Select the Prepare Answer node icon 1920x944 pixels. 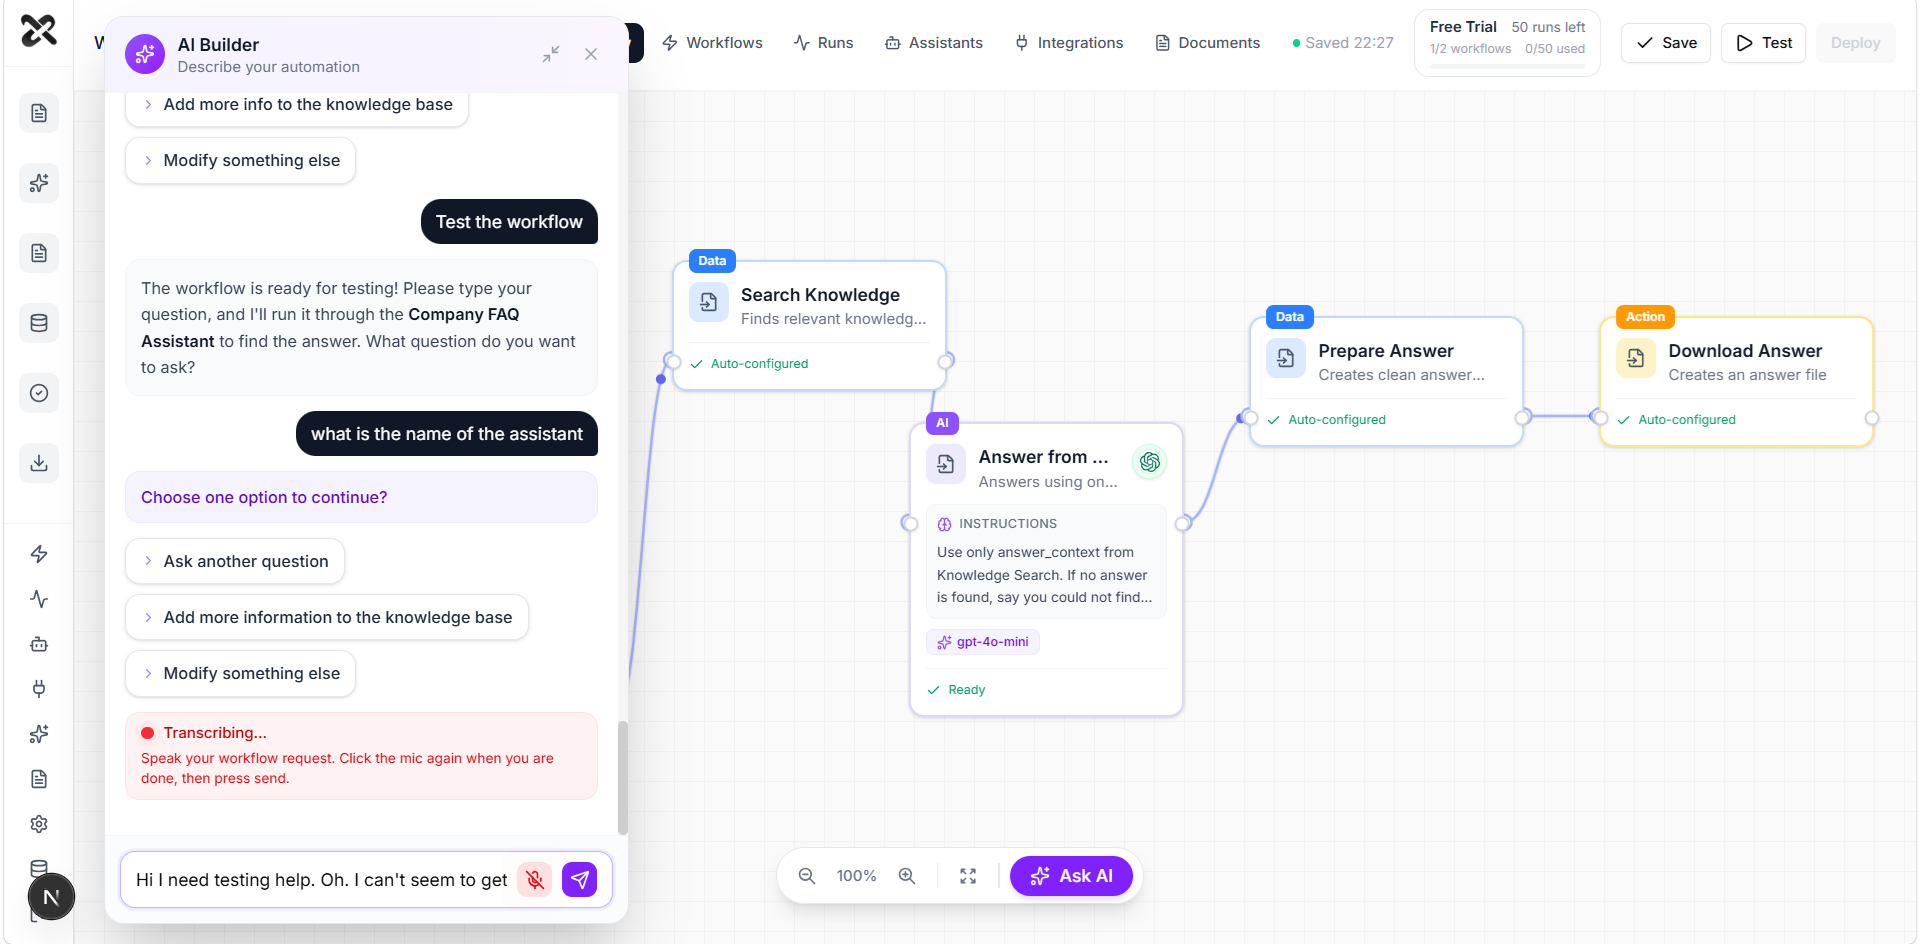[x=1286, y=358]
